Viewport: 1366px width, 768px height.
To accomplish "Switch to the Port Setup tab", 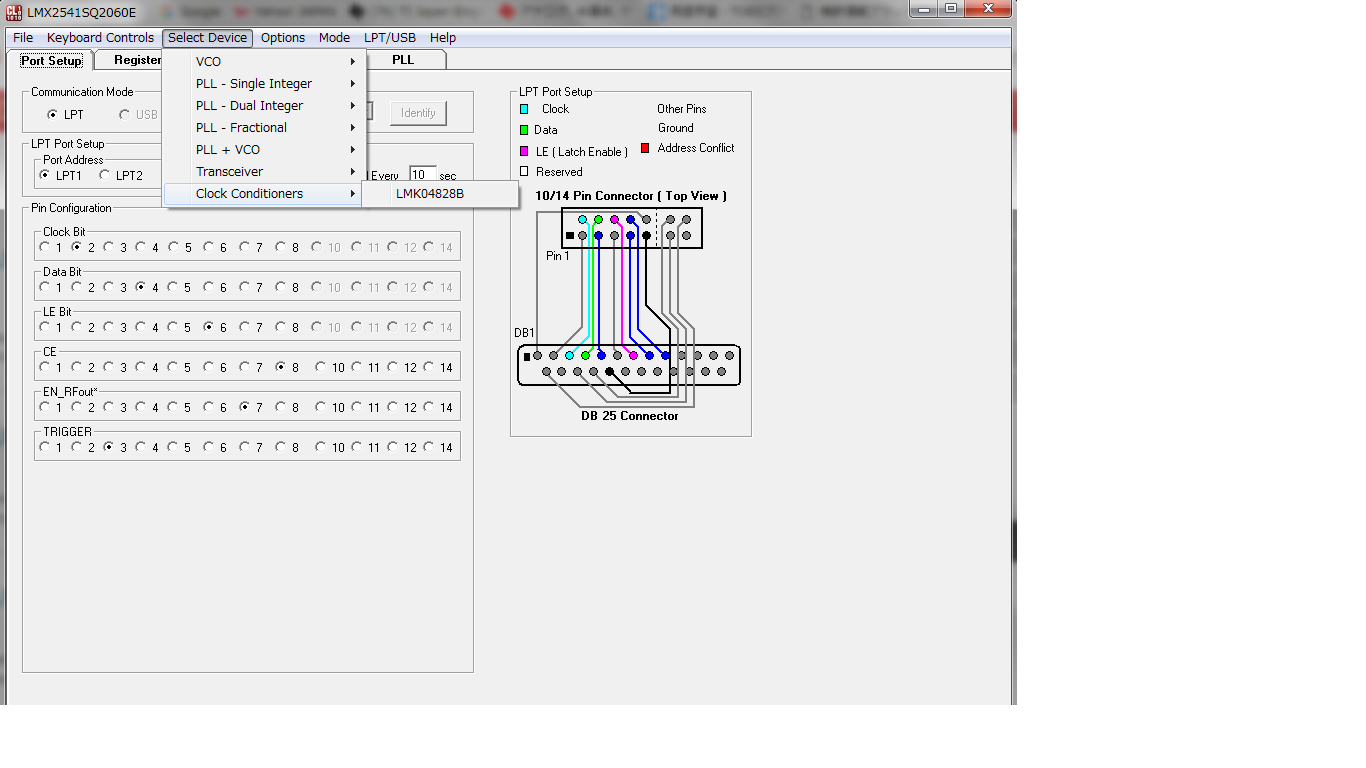I will [x=51, y=60].
